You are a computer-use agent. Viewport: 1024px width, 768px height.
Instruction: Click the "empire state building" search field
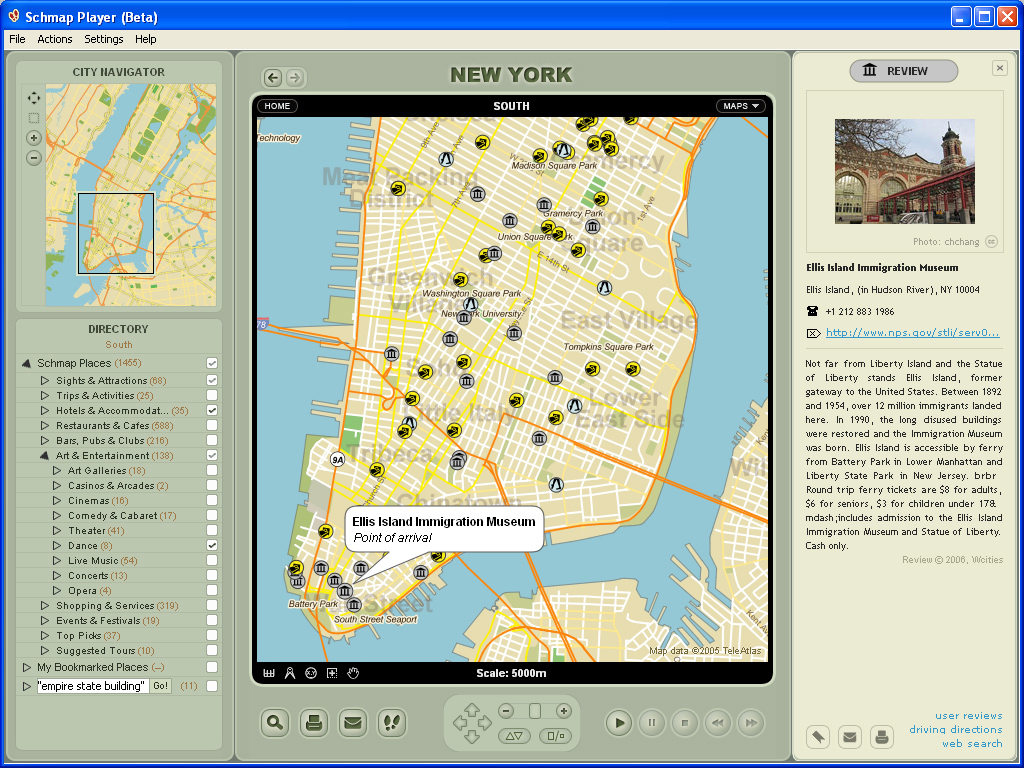point(93,686)
